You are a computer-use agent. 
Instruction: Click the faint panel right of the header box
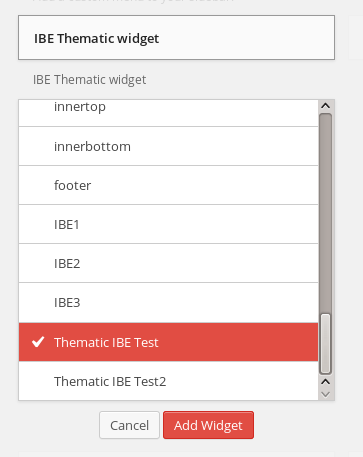[356, 38]
